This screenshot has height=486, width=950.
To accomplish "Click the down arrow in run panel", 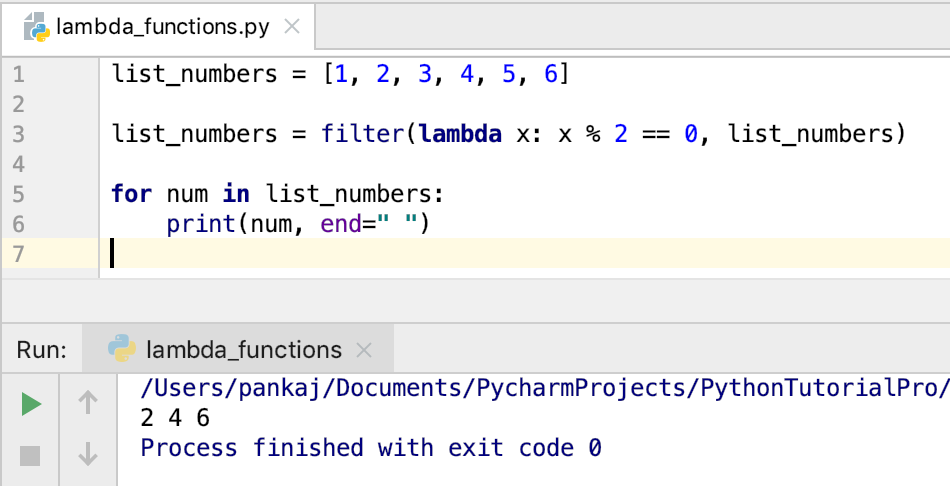I will [88, 454].
